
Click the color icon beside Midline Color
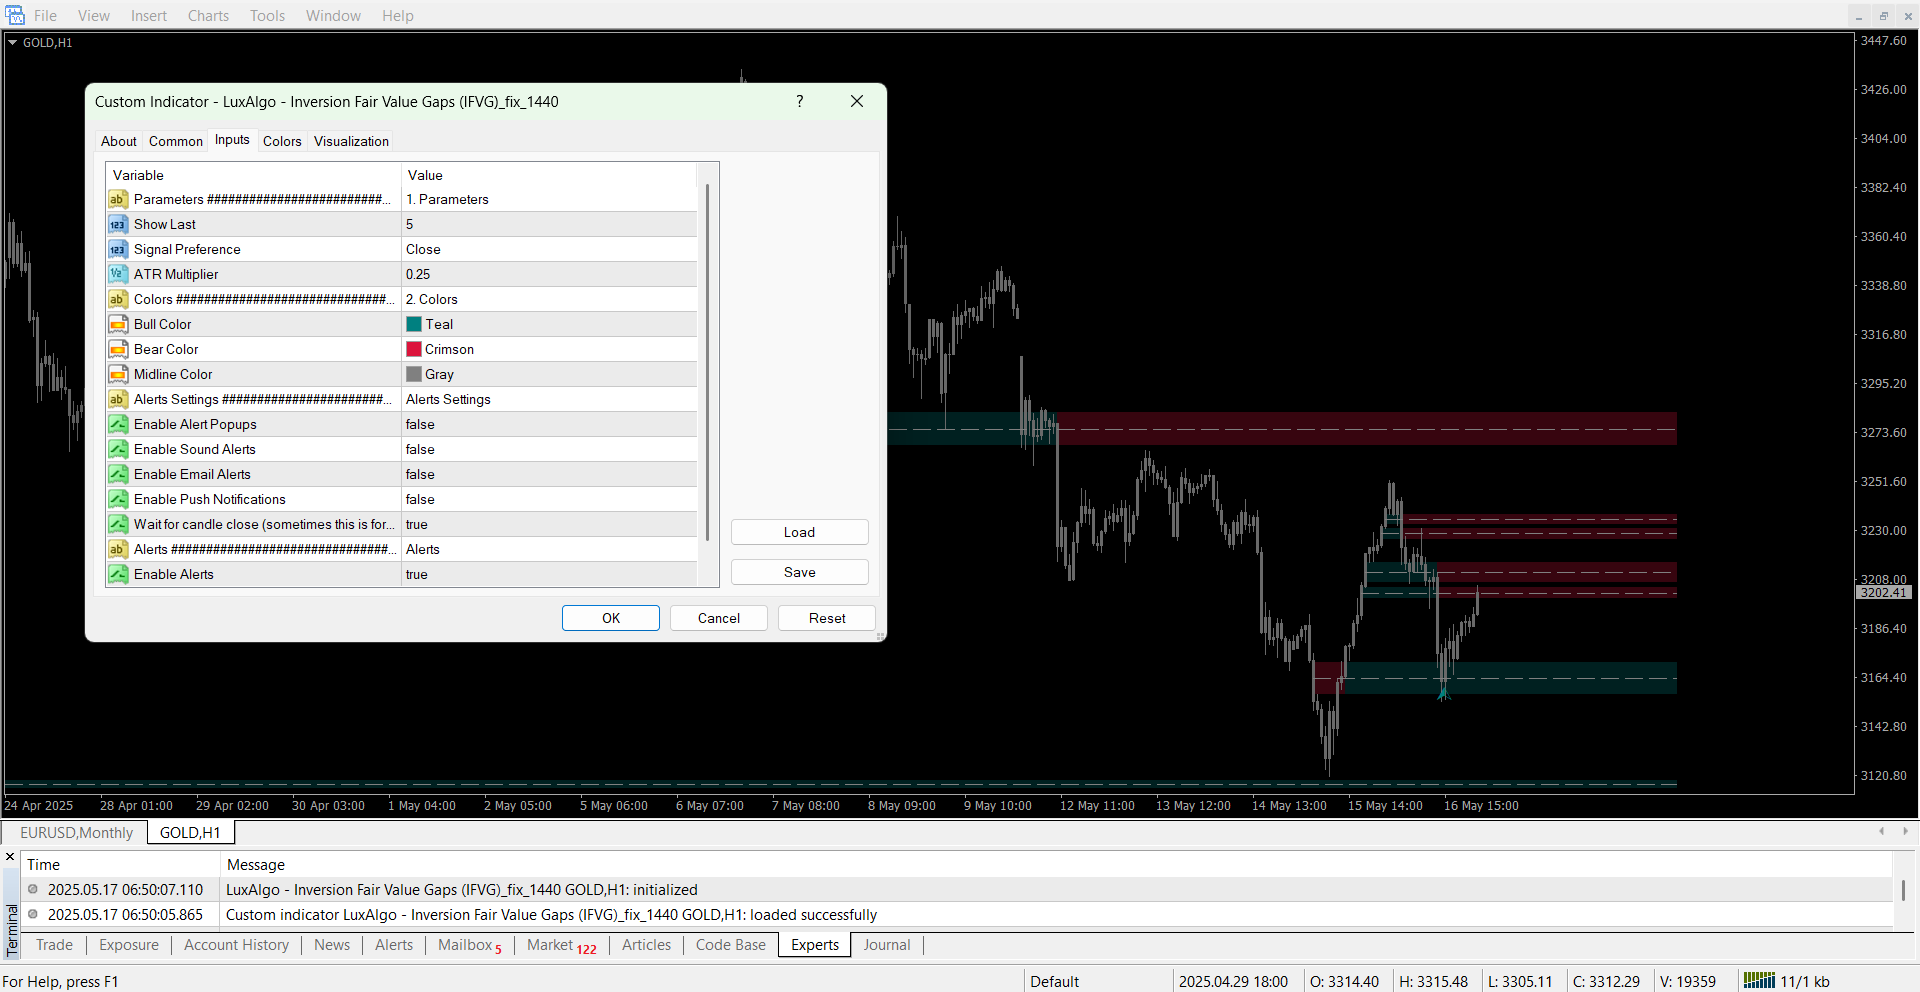point(118,374)
